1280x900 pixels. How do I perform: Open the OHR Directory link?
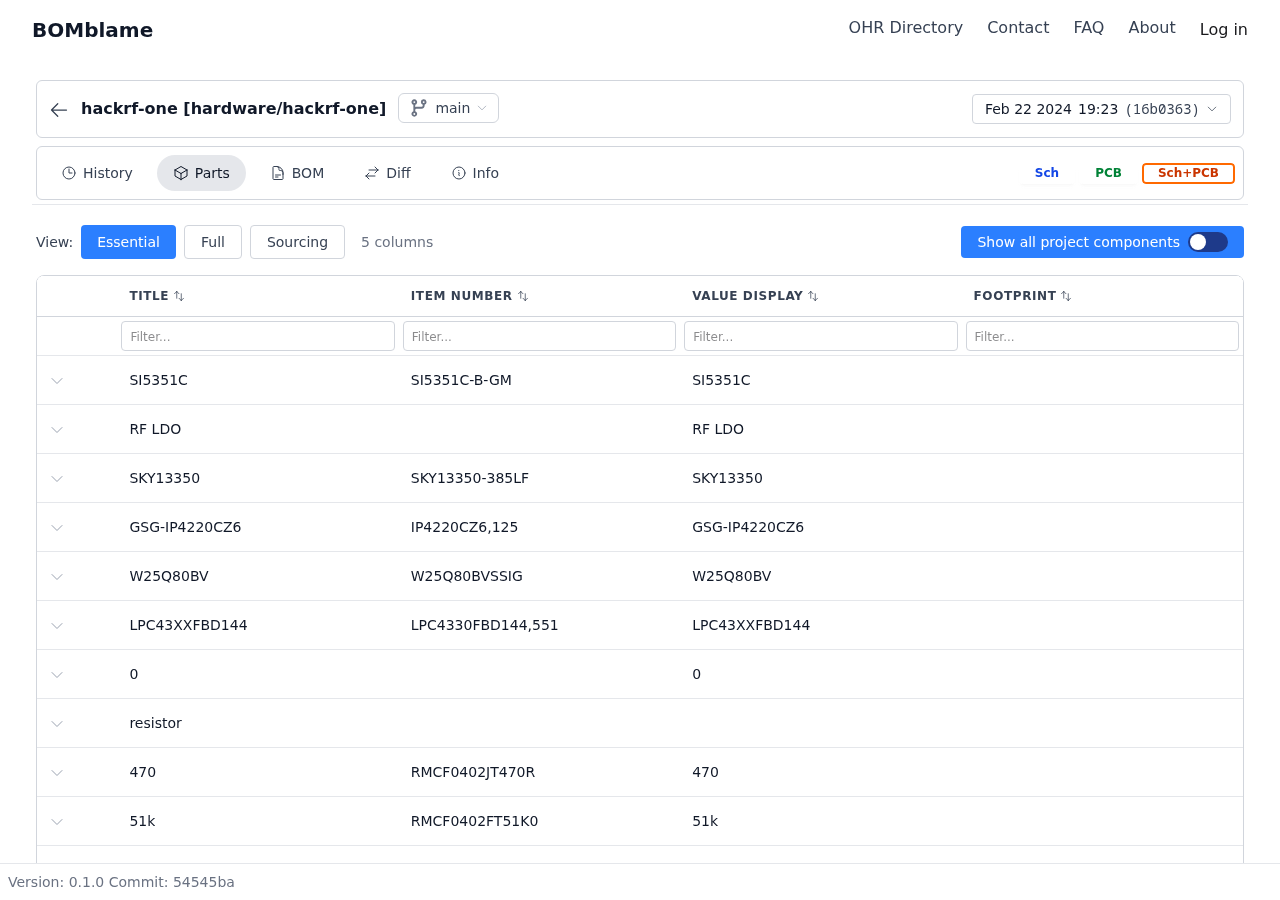[x=905, y=28]
